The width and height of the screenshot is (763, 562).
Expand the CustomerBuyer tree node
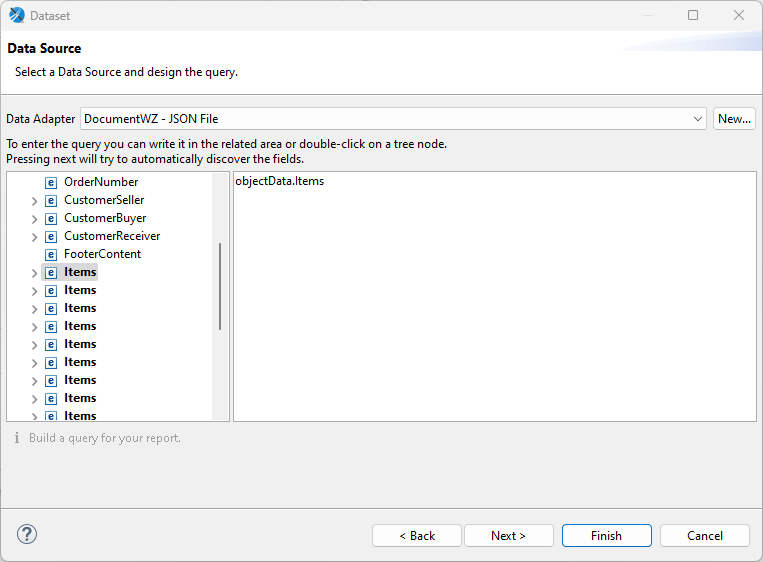pos(35,219)
